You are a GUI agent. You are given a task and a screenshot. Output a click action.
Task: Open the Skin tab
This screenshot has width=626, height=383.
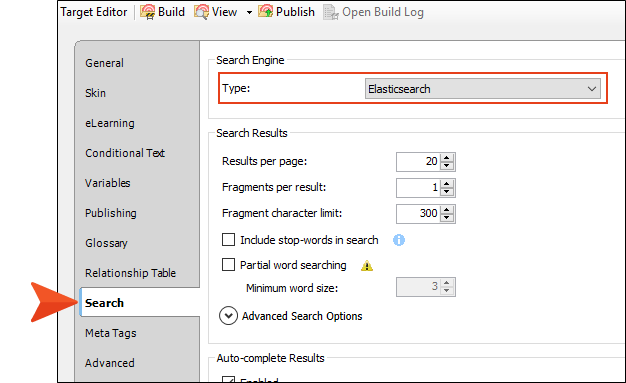tap(95, 93)
